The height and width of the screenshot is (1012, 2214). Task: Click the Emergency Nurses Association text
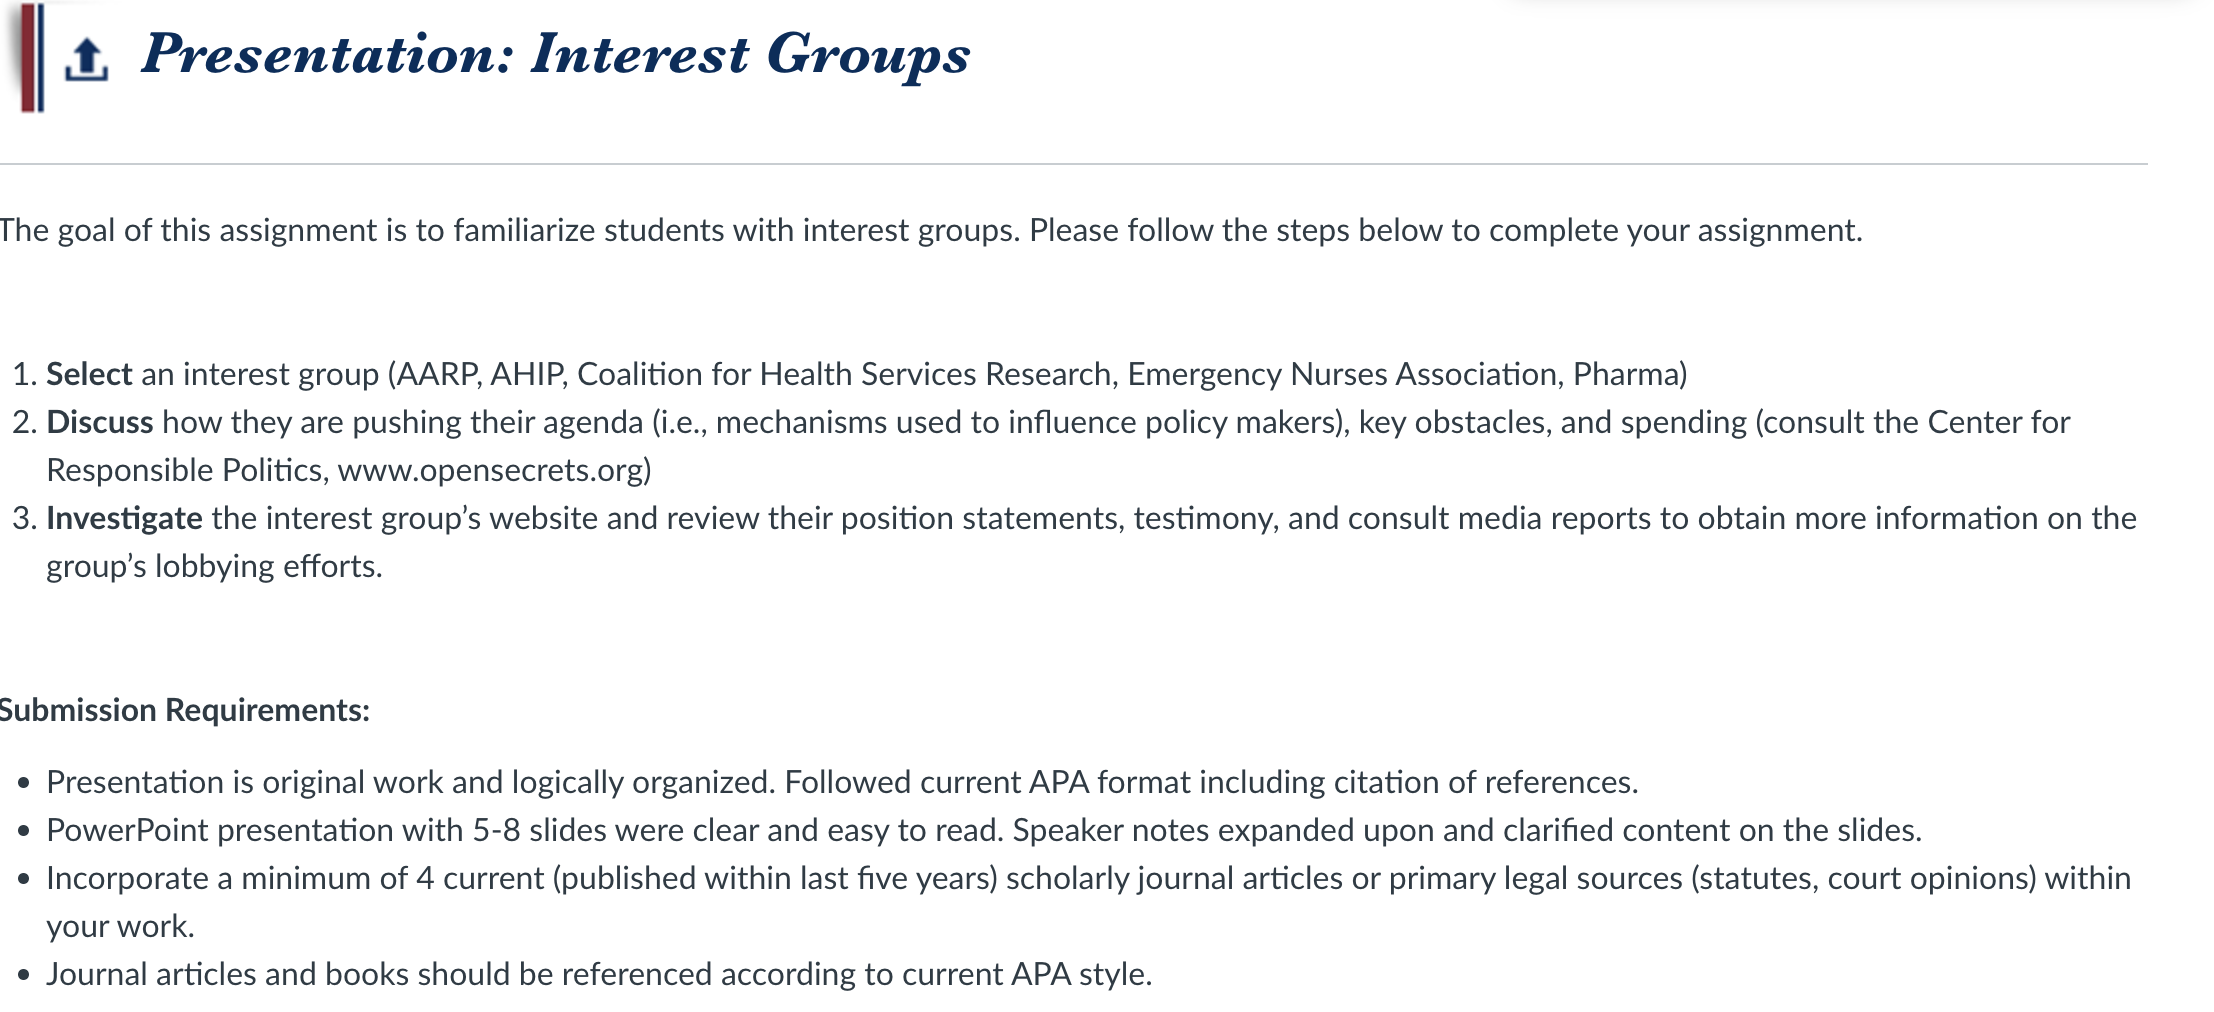(1341, 374)
